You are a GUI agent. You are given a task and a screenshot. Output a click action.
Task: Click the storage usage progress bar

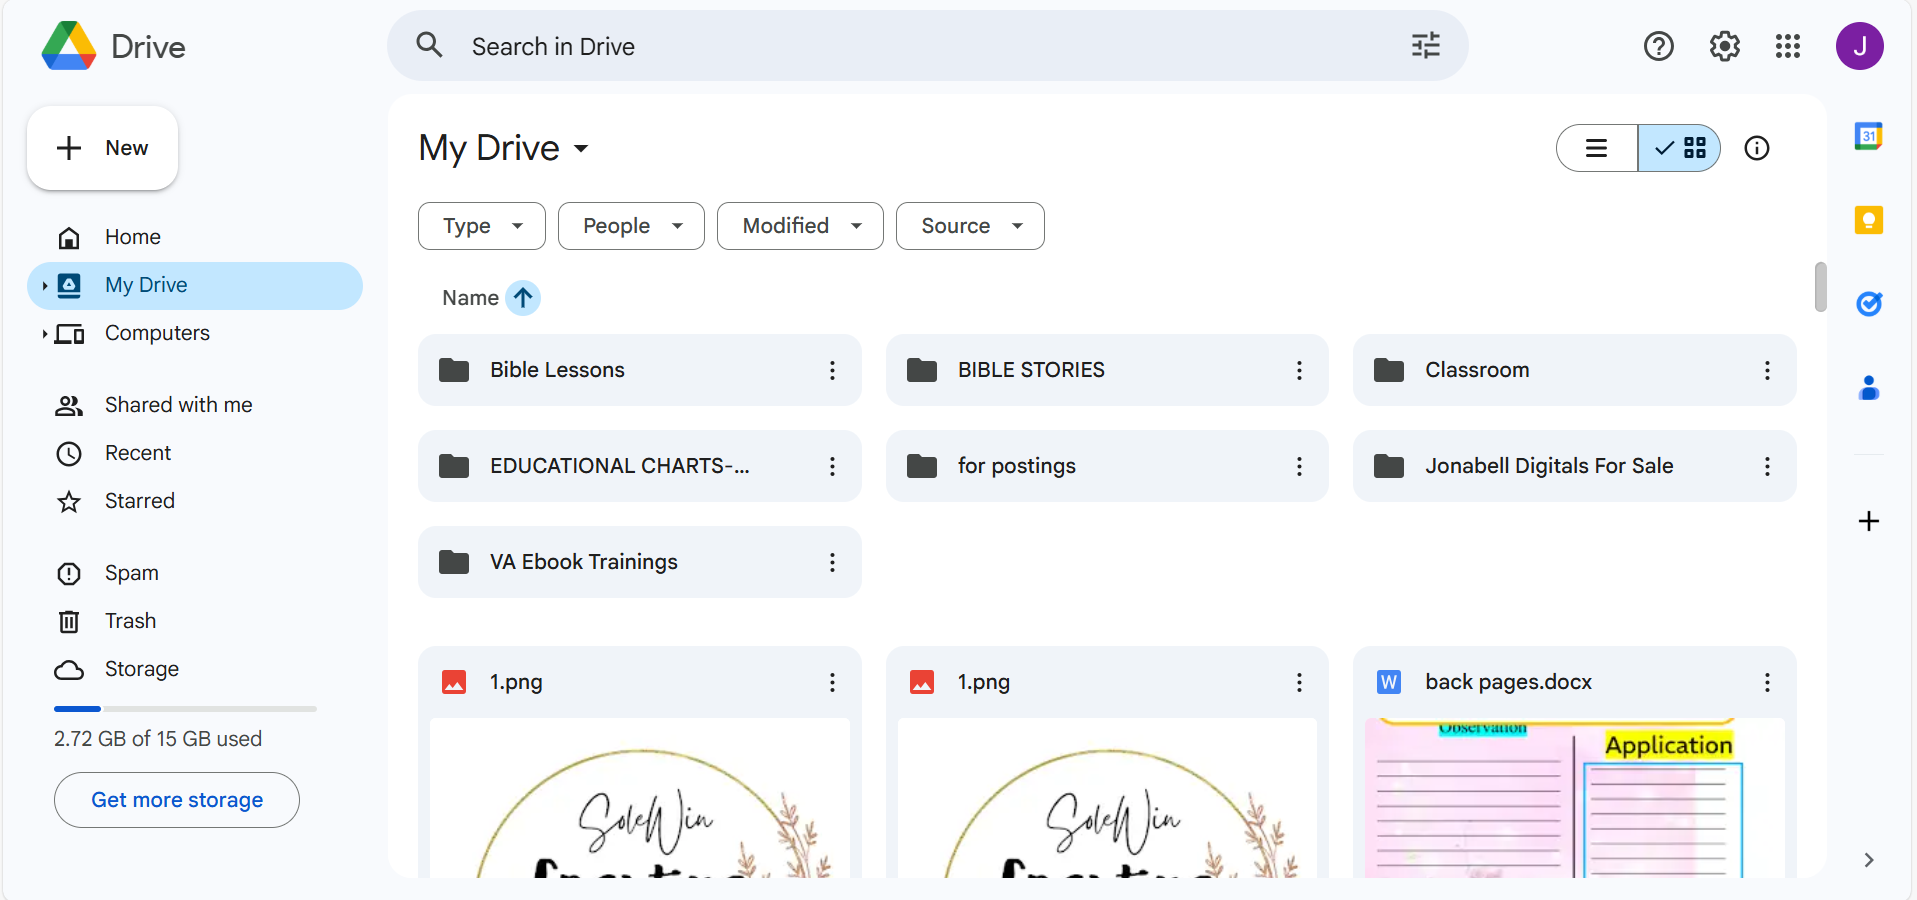[185, 709]
